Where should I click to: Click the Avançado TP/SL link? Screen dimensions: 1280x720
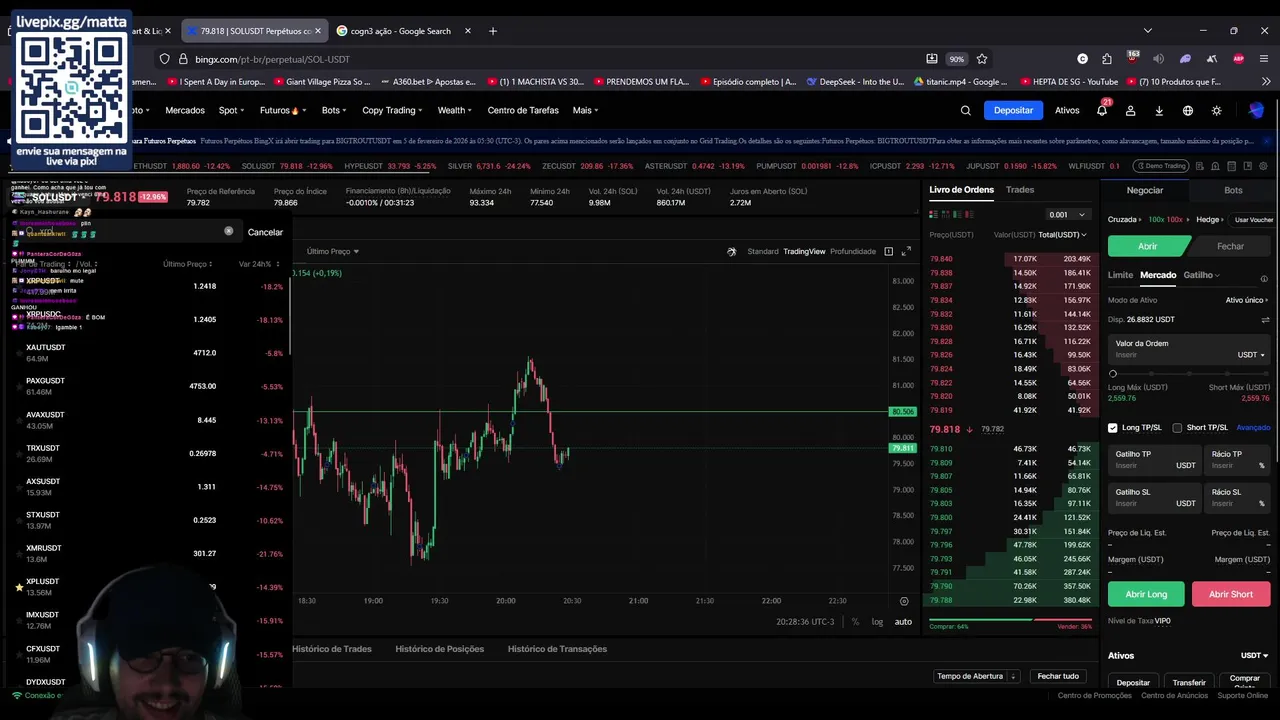coord(1253,428)
